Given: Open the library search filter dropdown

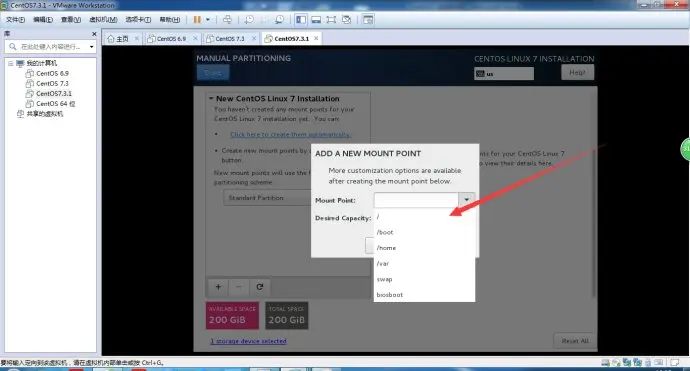Looking at the screenshot, I should pos(92,47).
